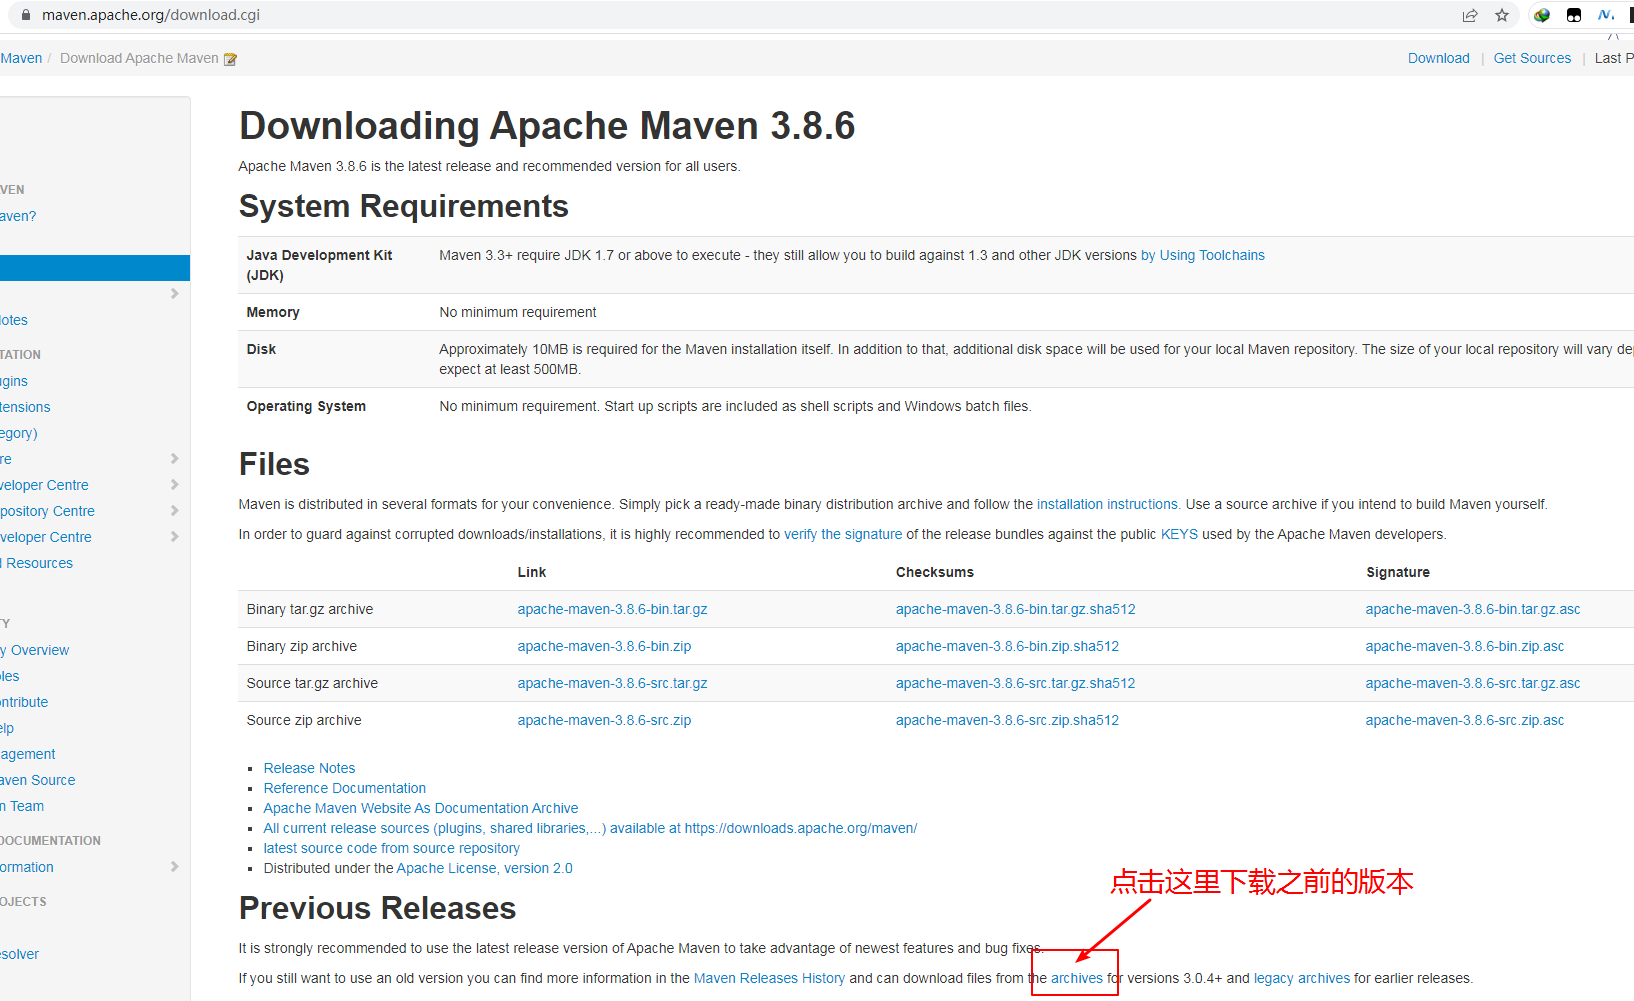Screen dimensions: 1634x1001
Task: Open latest source code from source repository
Action: point(392,848)
